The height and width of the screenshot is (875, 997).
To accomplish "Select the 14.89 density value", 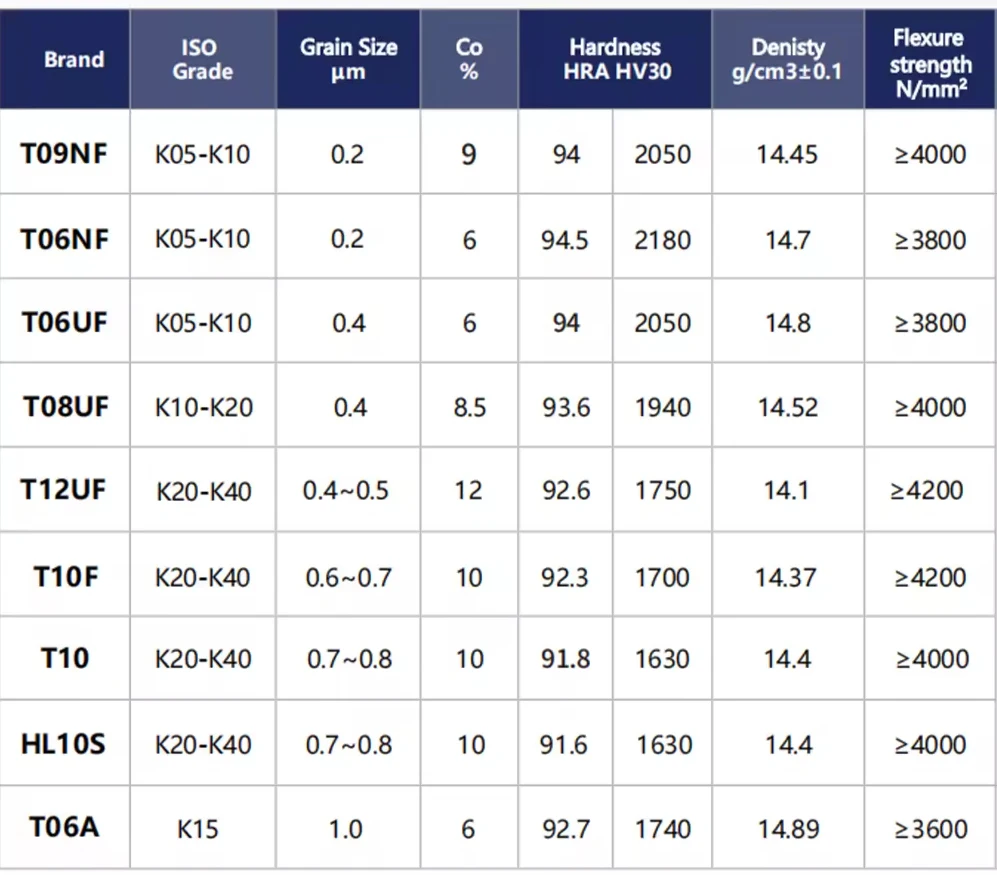I will tap(788, 829).
